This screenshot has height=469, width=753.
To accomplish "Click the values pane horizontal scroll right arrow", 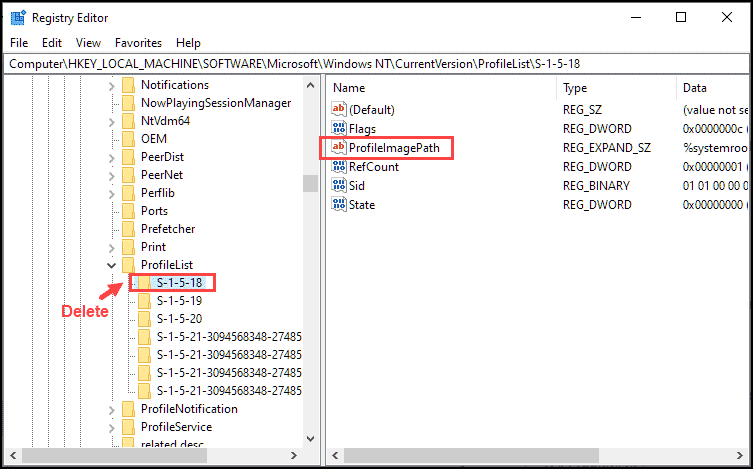I will tap(740, 455).
